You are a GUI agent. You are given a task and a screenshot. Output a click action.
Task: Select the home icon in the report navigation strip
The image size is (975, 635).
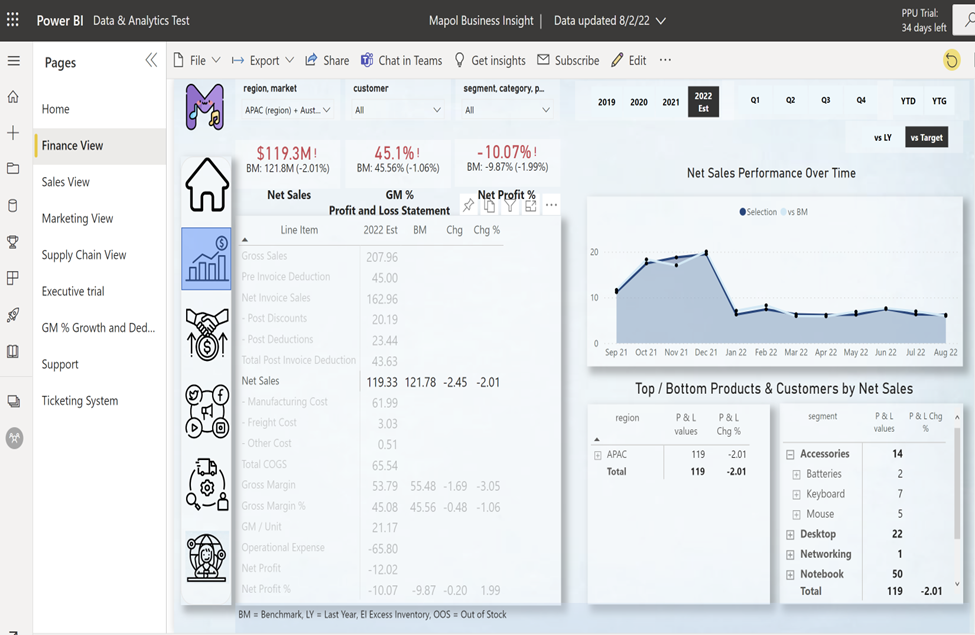(x=206, y=185)
